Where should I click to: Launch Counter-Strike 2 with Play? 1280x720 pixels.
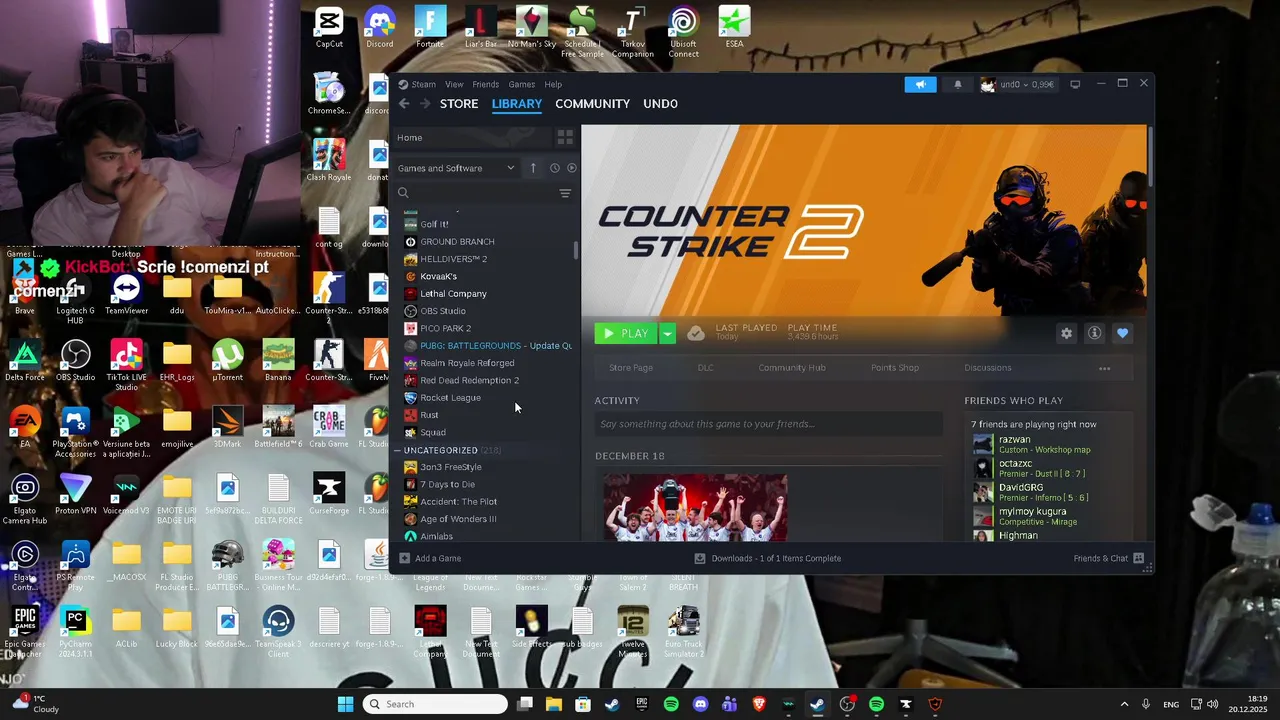[626, 333]
